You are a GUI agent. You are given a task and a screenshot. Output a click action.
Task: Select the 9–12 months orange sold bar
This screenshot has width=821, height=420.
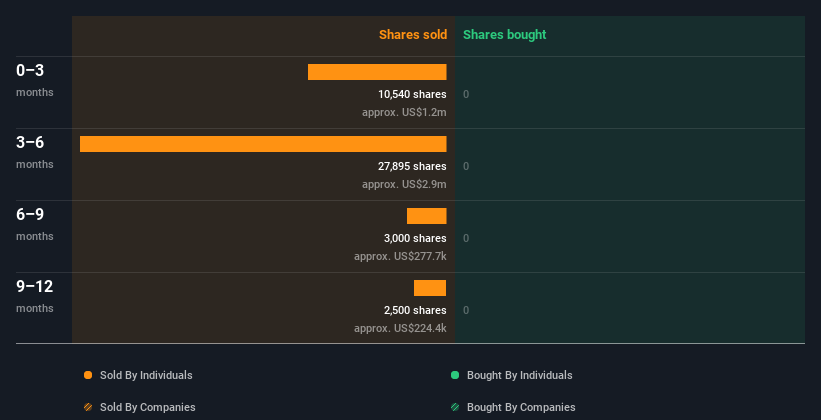tap(430, 288)
